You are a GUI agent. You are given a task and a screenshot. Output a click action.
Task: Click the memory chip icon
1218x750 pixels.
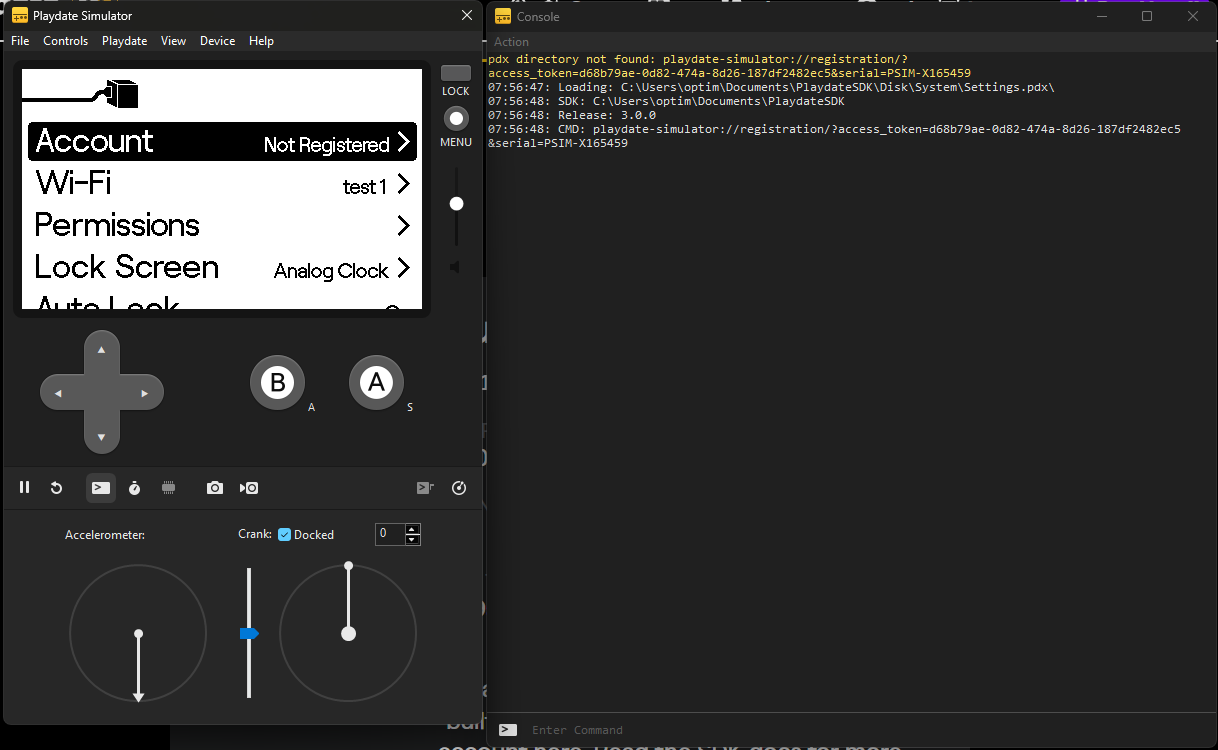168,488
